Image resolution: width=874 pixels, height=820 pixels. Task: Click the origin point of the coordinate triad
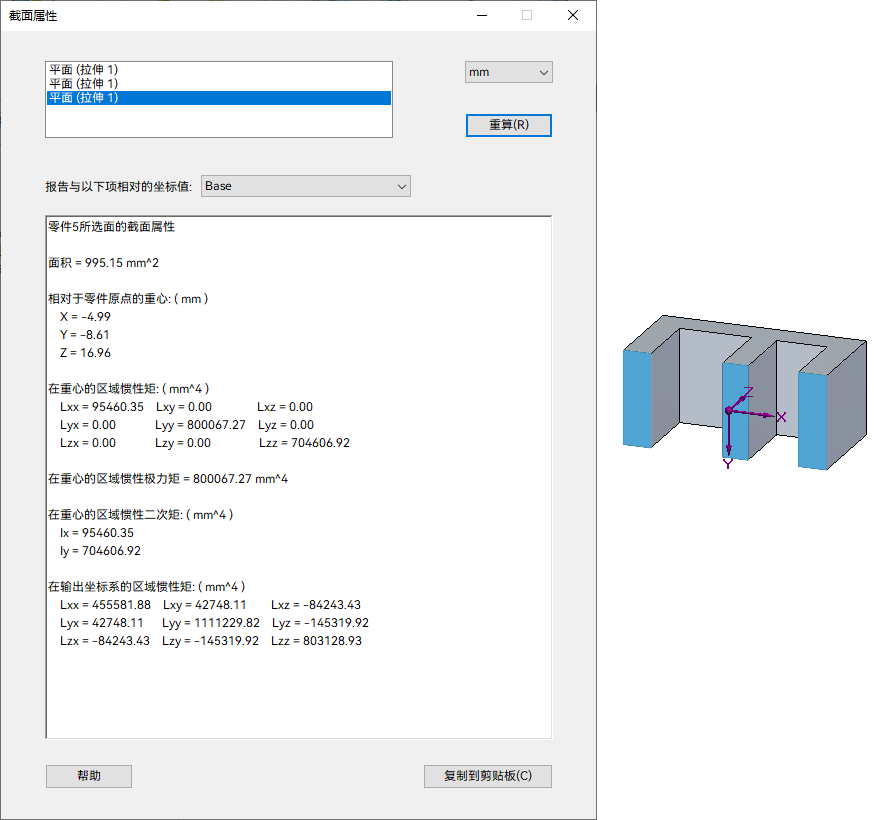[728, 411]
